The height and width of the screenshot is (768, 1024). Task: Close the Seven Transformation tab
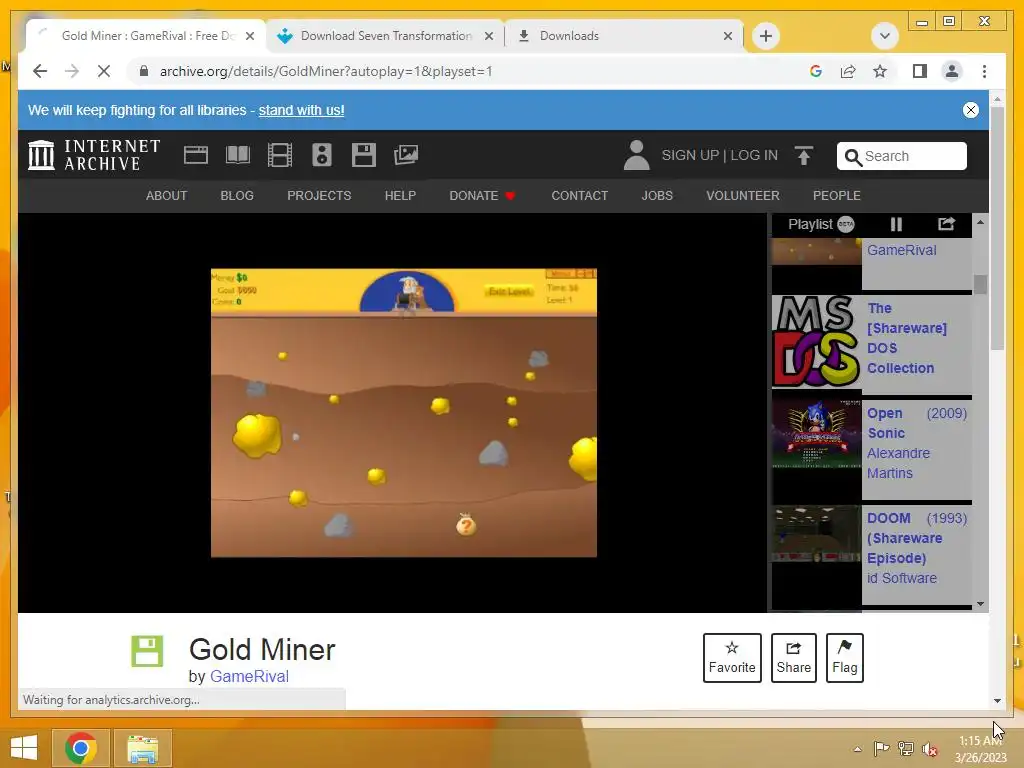click(488, 36)
